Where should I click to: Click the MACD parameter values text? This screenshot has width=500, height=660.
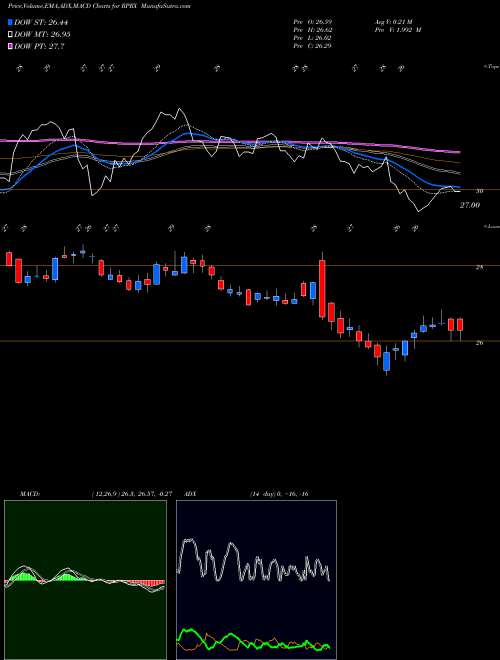(x=131, y=494)
